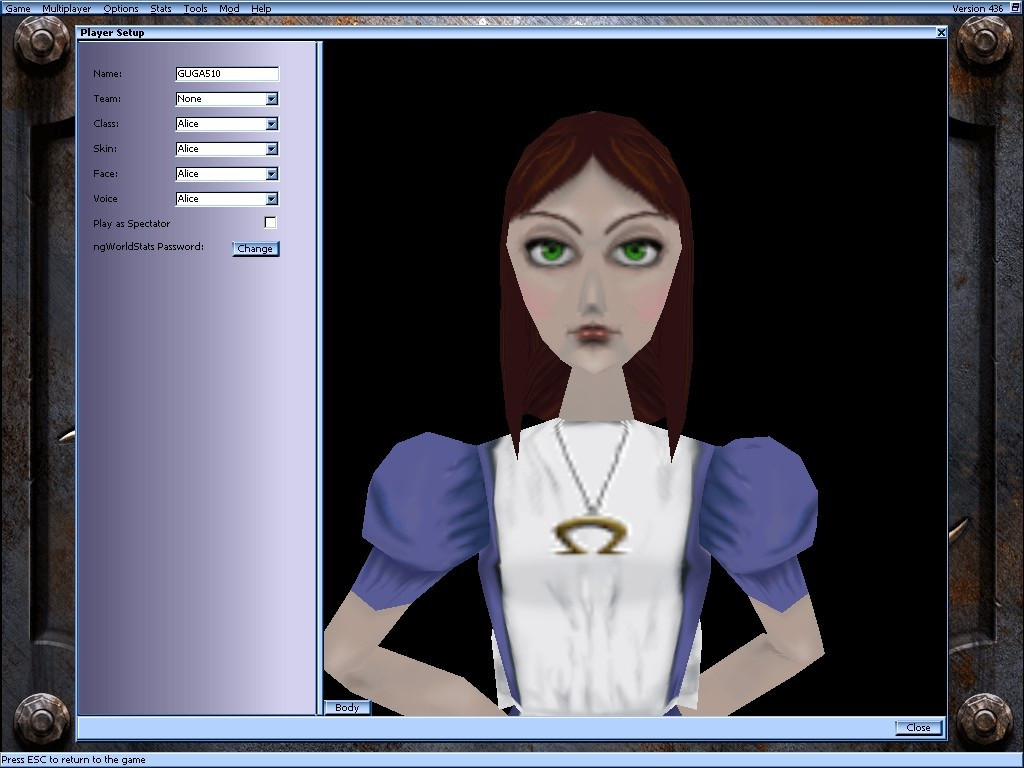Open the Tools menu

point(195,8)
